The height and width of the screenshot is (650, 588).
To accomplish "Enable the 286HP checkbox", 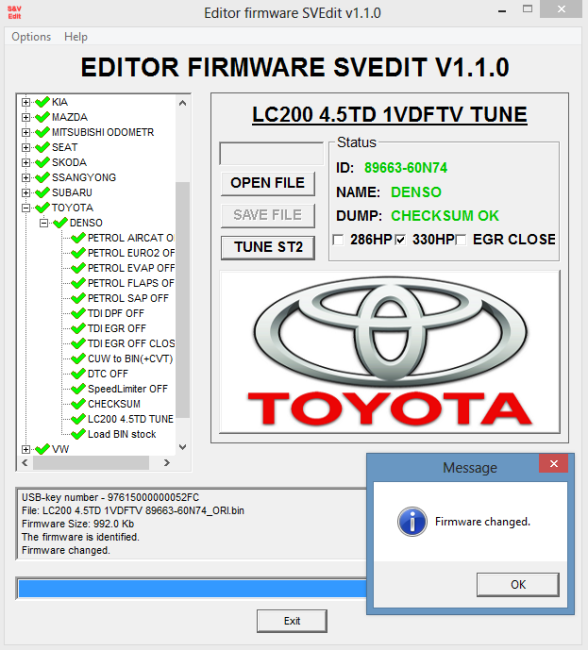I will [338, 240].
